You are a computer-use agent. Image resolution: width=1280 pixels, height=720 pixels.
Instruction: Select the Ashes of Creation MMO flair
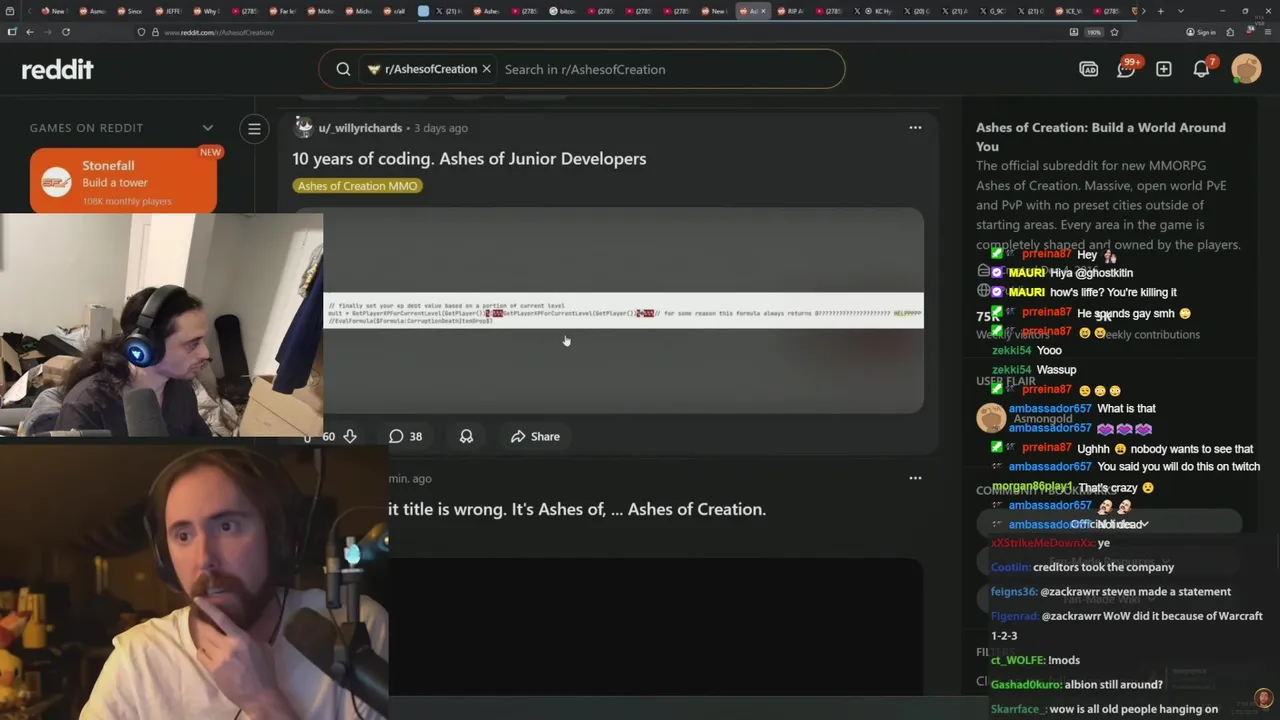[357, 186]
